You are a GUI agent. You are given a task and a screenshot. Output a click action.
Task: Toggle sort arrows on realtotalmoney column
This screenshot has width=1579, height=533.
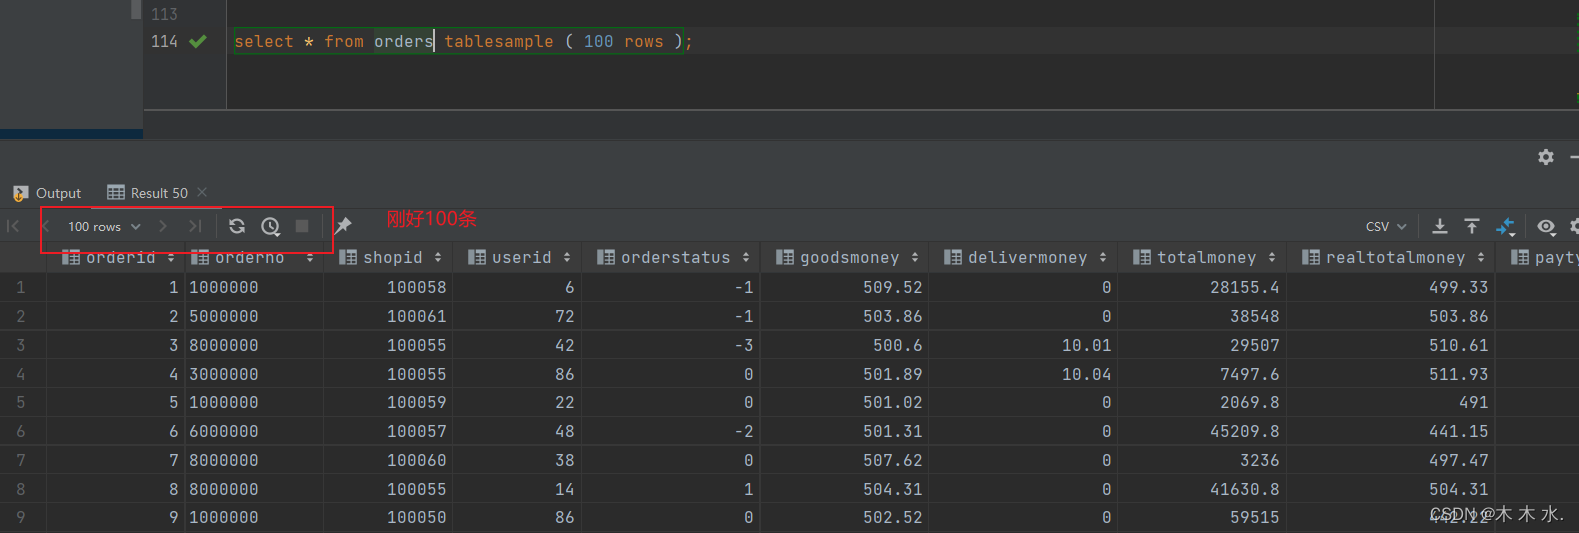tap(1481, 258)
